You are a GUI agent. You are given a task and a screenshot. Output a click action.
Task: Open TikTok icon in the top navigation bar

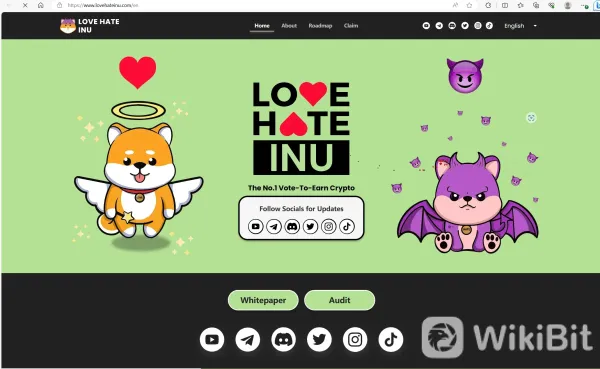(x=489, y=26)
